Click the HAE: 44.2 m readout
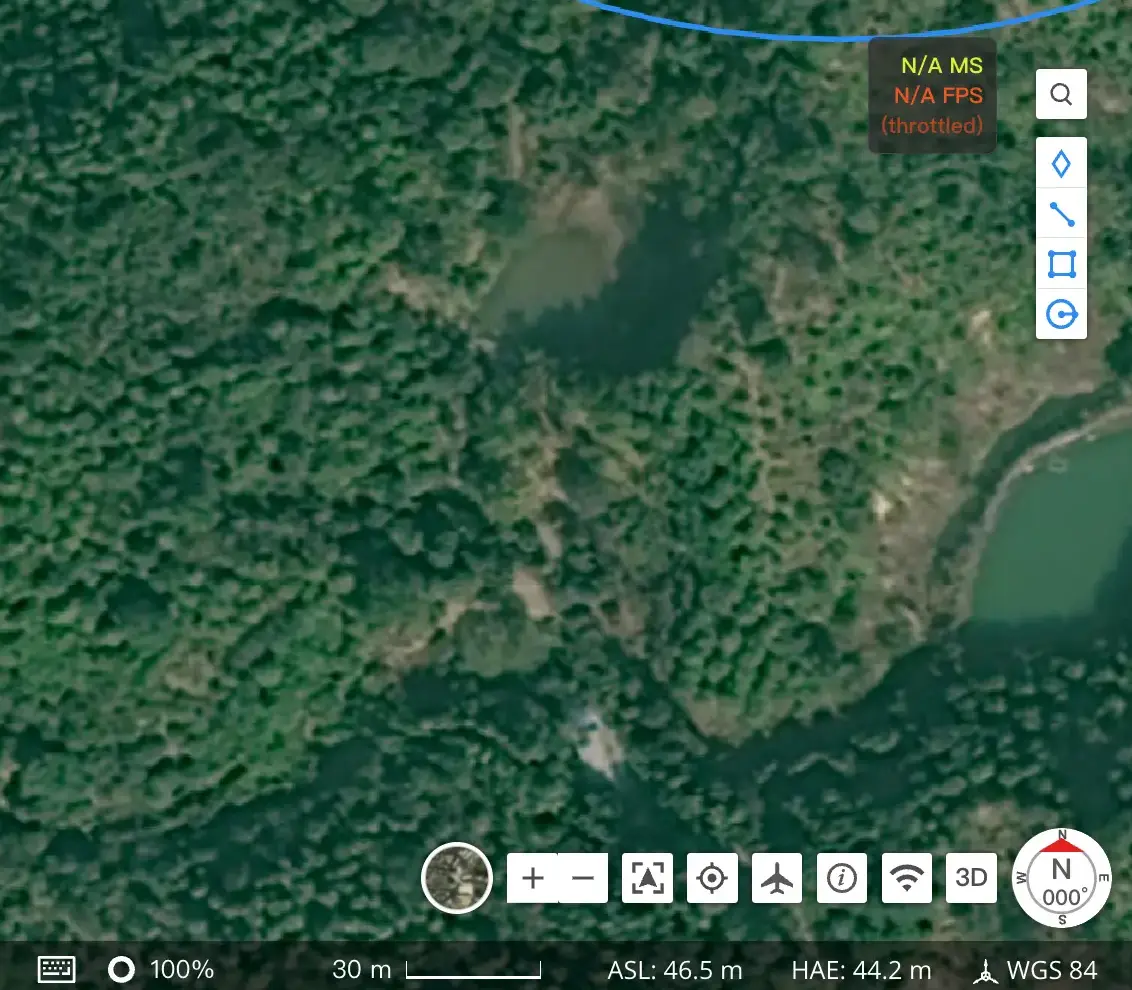 pyautogui.click(x=861, y=970)
